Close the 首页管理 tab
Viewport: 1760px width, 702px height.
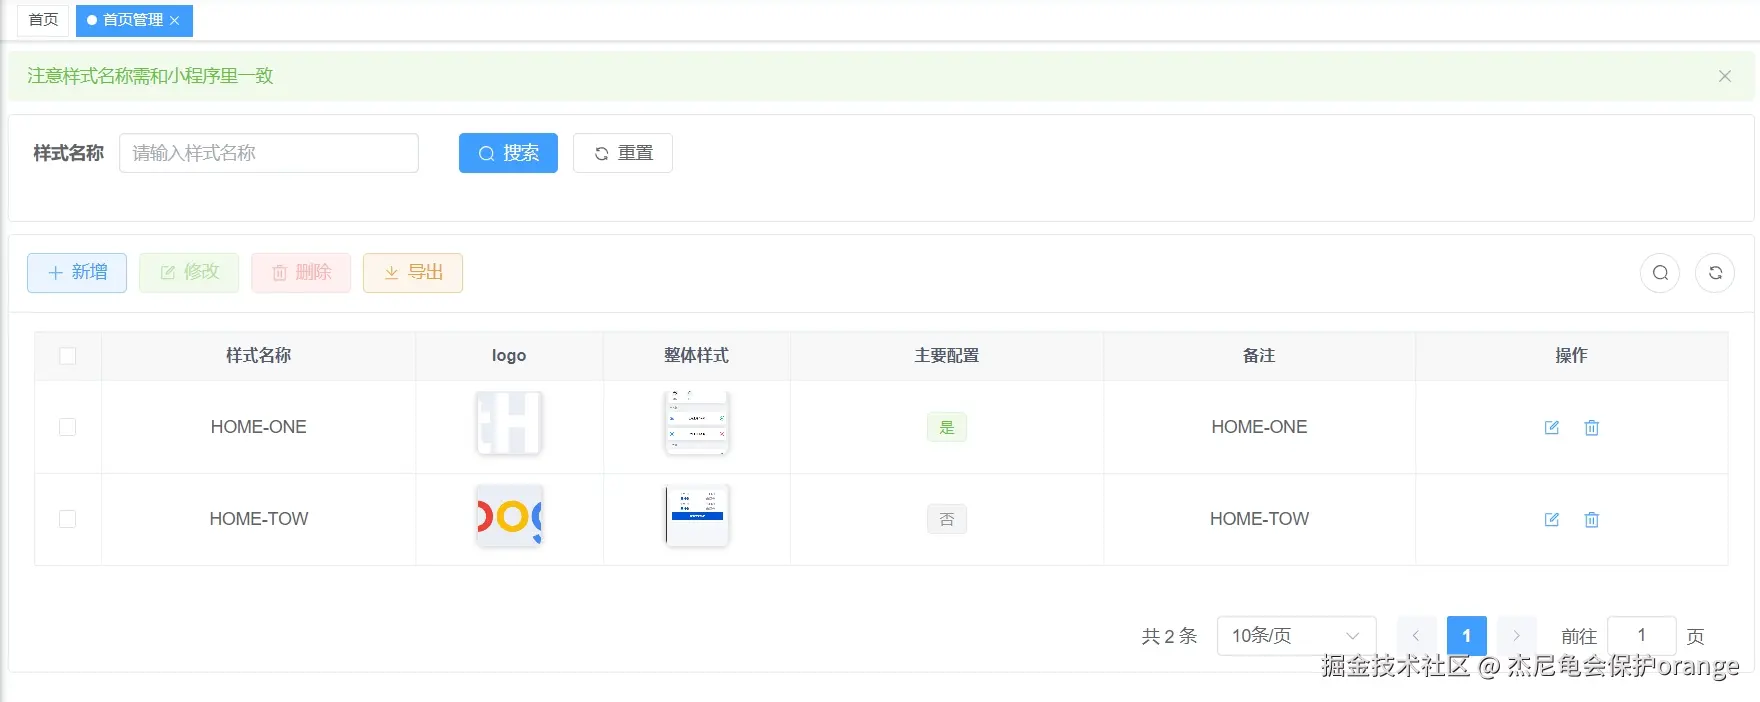coord(174,20)
